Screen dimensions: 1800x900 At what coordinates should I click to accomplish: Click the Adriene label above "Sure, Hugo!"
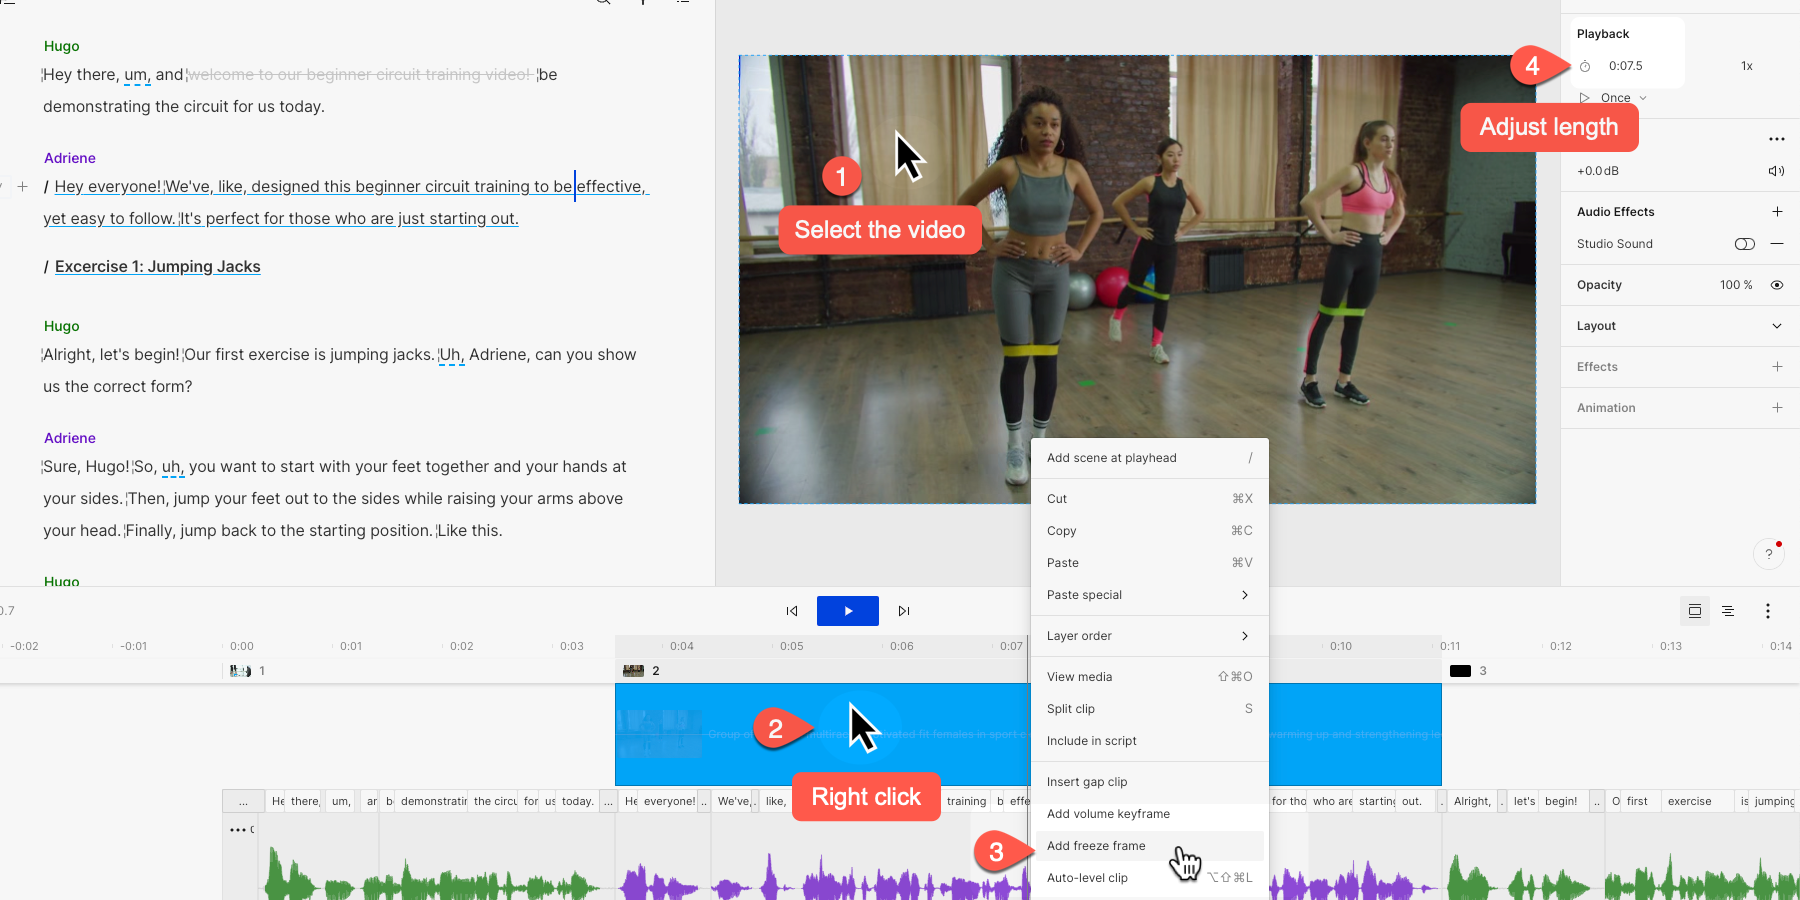[70, 438]
